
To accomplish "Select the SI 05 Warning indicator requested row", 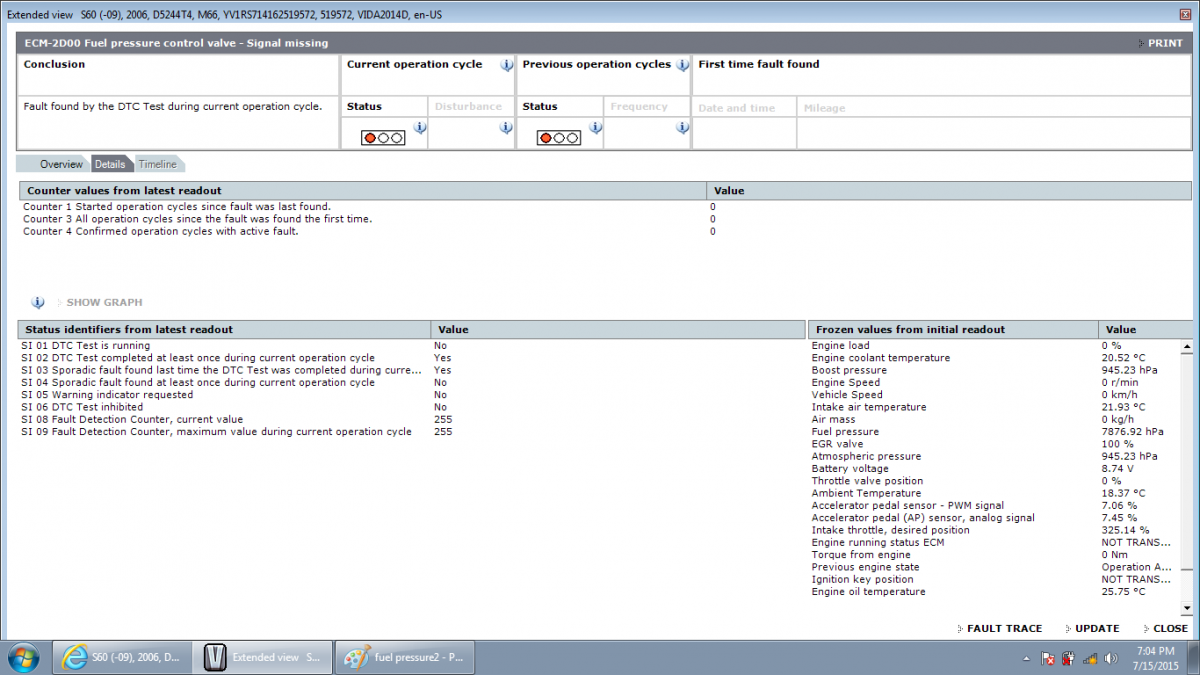I will [411, 394].
